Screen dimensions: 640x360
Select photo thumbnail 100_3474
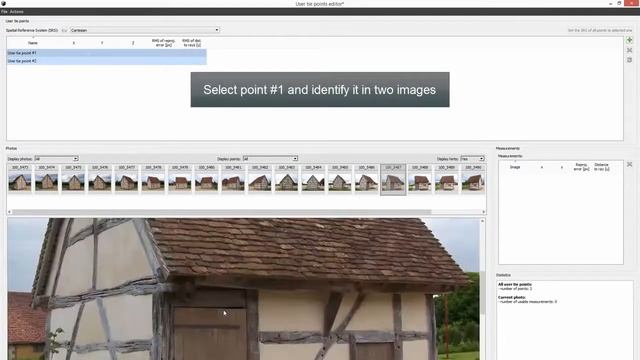pos(47,179)
